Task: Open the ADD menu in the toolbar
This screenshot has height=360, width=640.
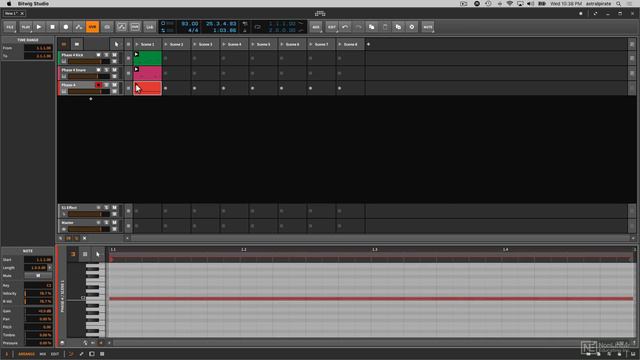Action: pos(316,27)
